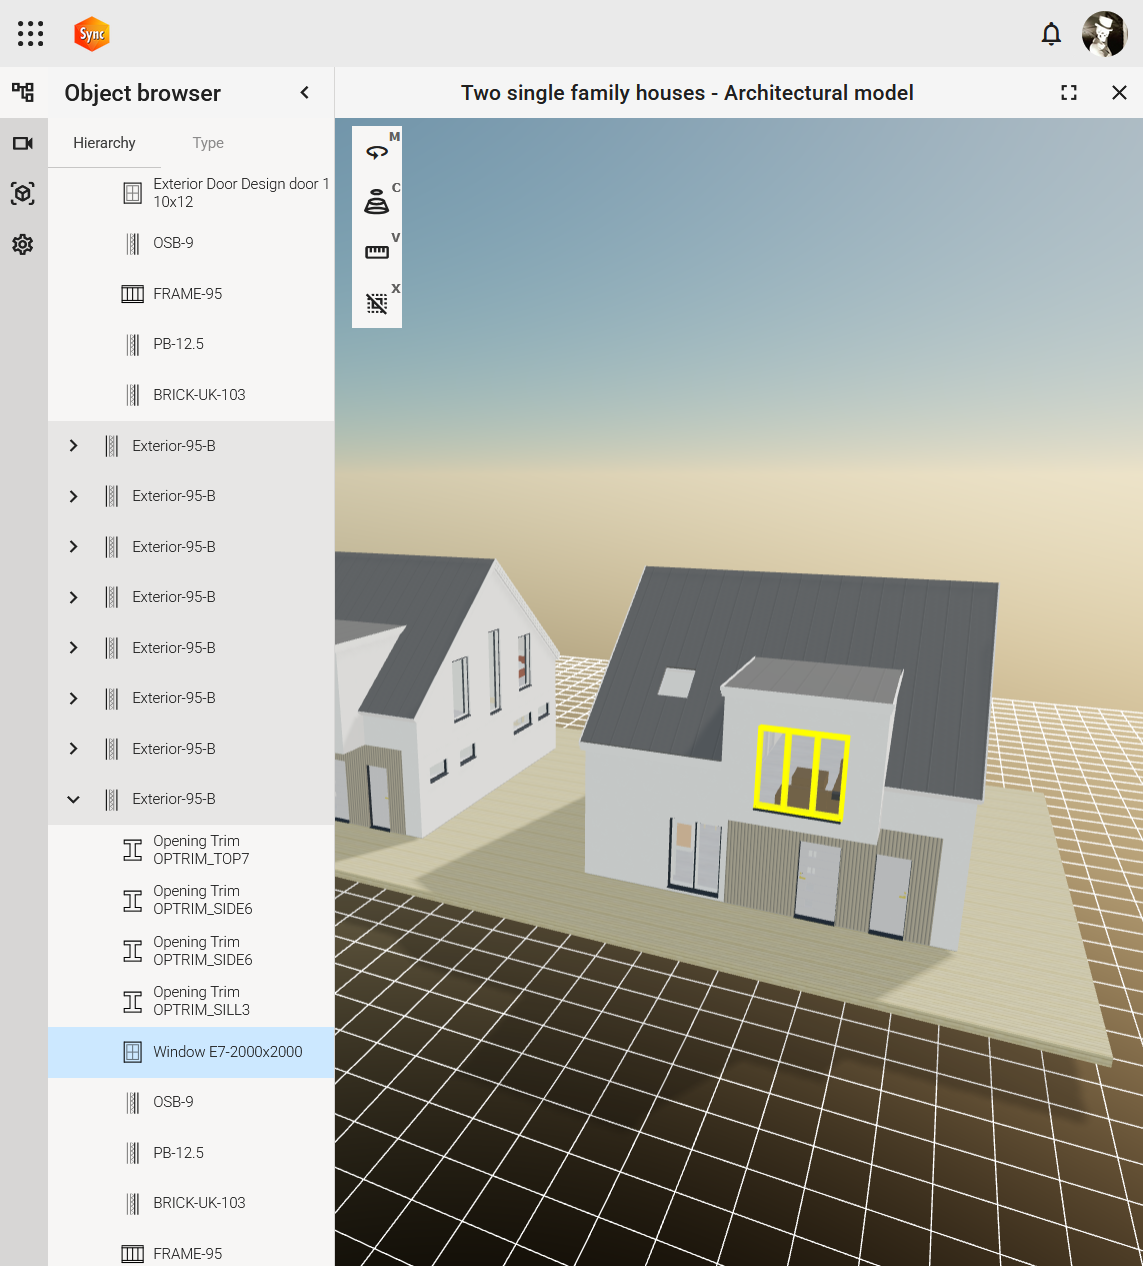Select the ruler measure tool marked V
Screen dimensions: 1143x1266
(377, 252)
